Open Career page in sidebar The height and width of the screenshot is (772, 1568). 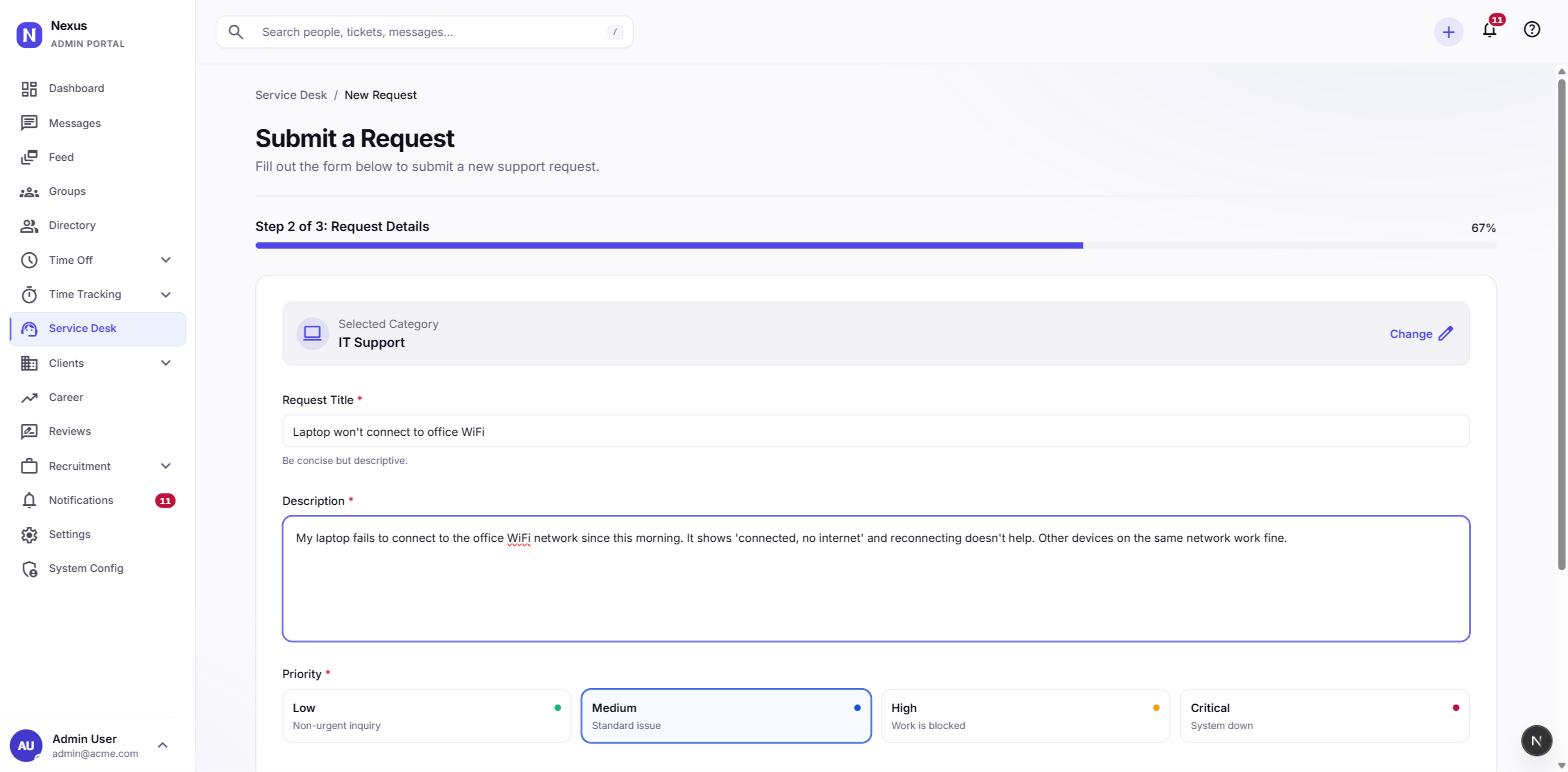[x=98, y=398]
